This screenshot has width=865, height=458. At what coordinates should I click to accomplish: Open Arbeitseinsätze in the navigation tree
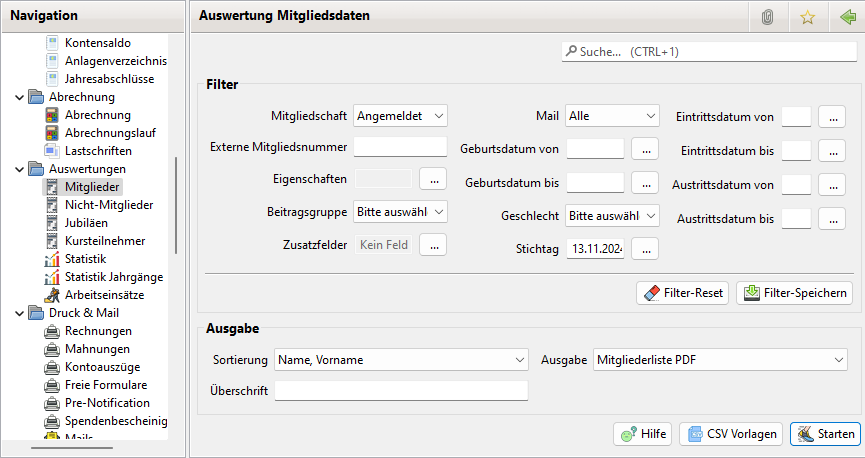(105, 295)
